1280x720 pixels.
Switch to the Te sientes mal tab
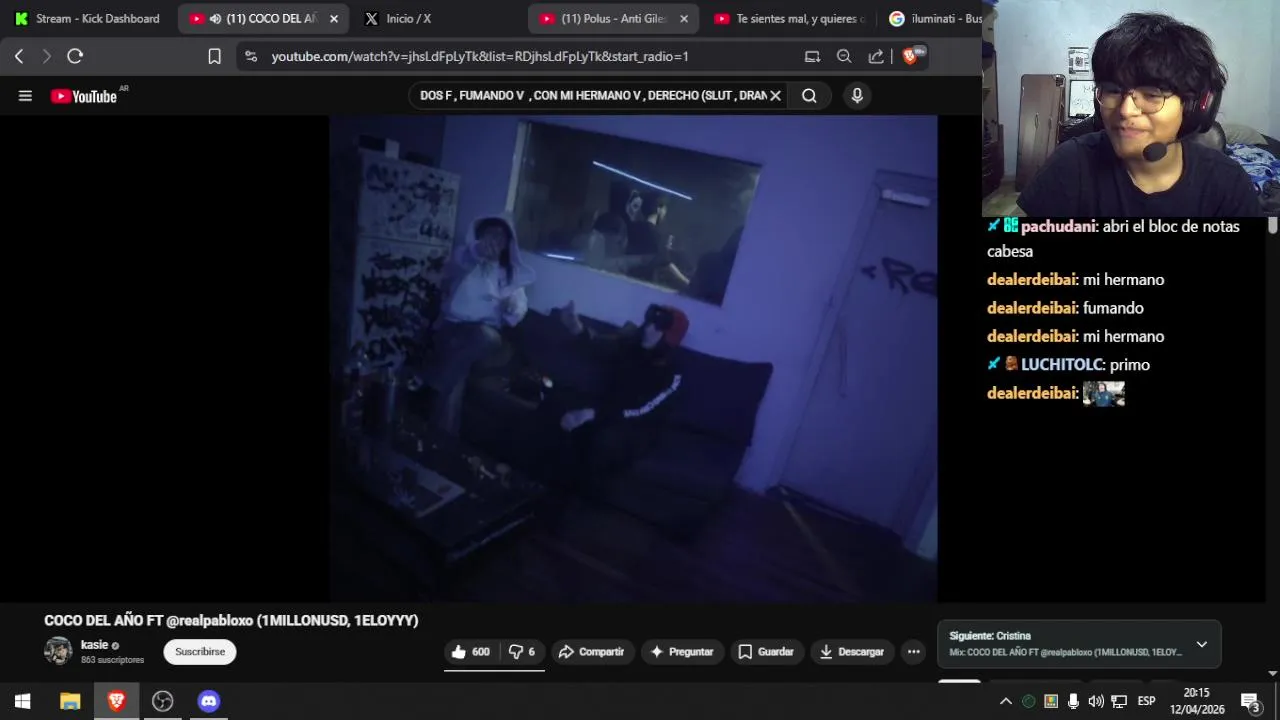(x=790, y=19)
